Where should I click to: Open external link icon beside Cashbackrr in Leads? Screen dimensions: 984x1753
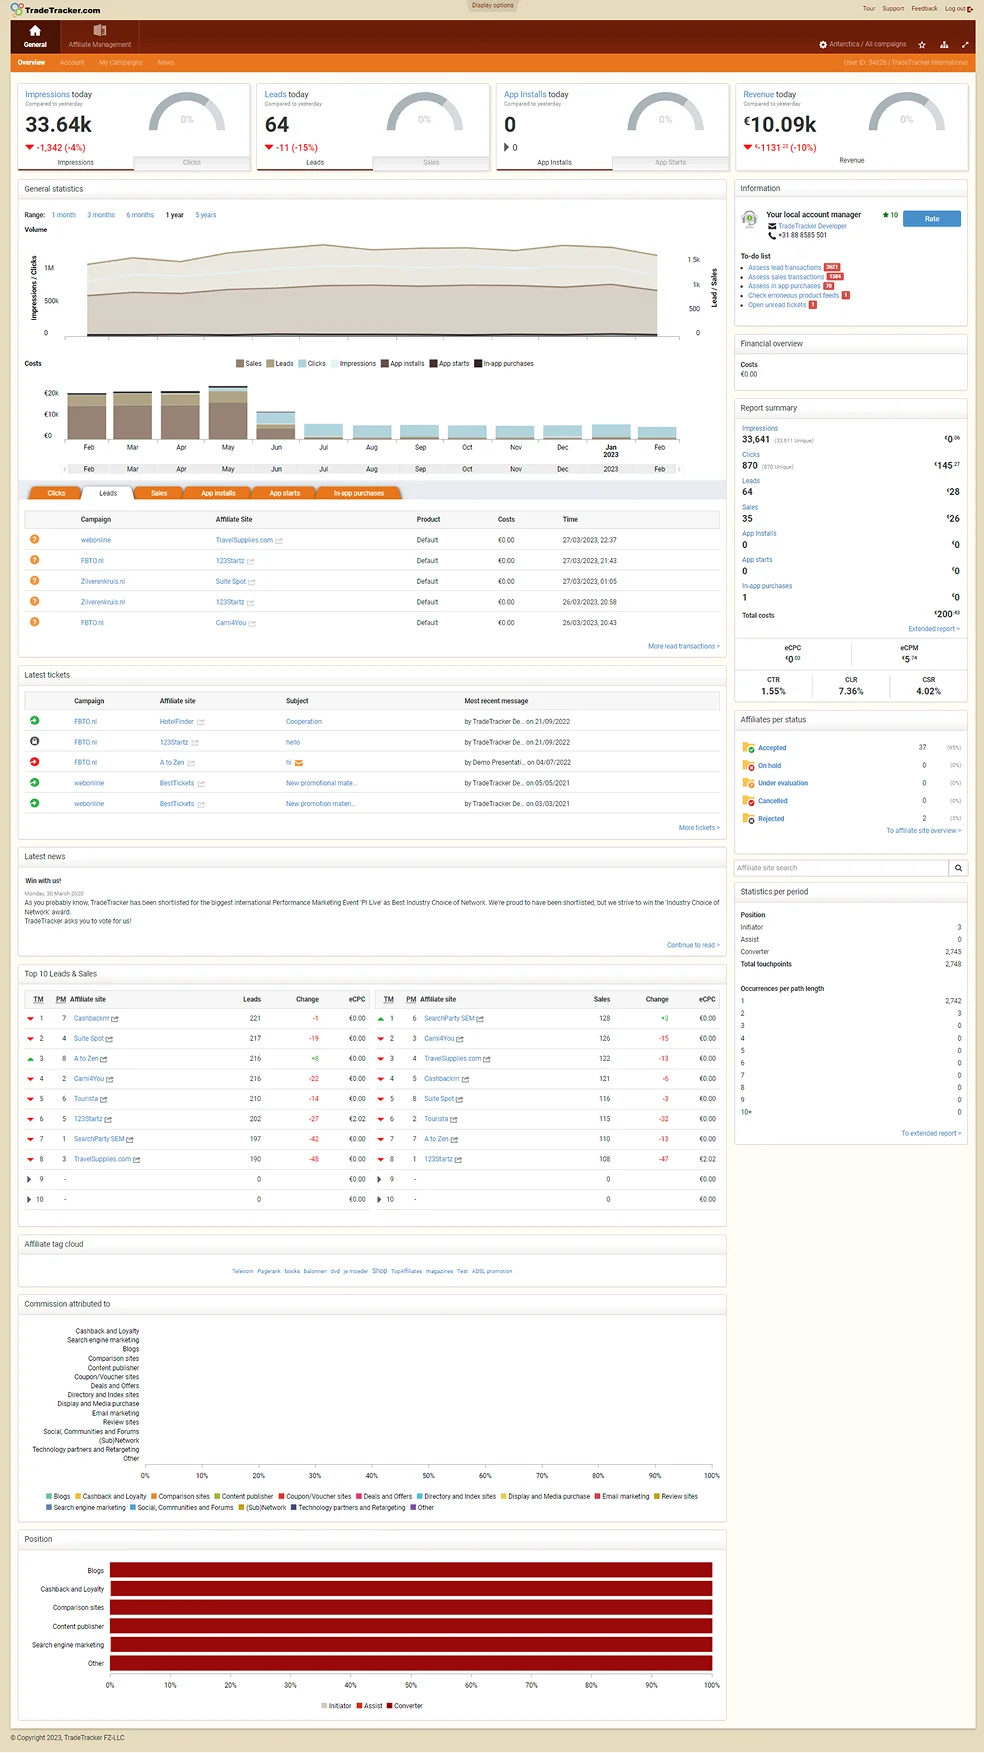tap(115, 1019)
